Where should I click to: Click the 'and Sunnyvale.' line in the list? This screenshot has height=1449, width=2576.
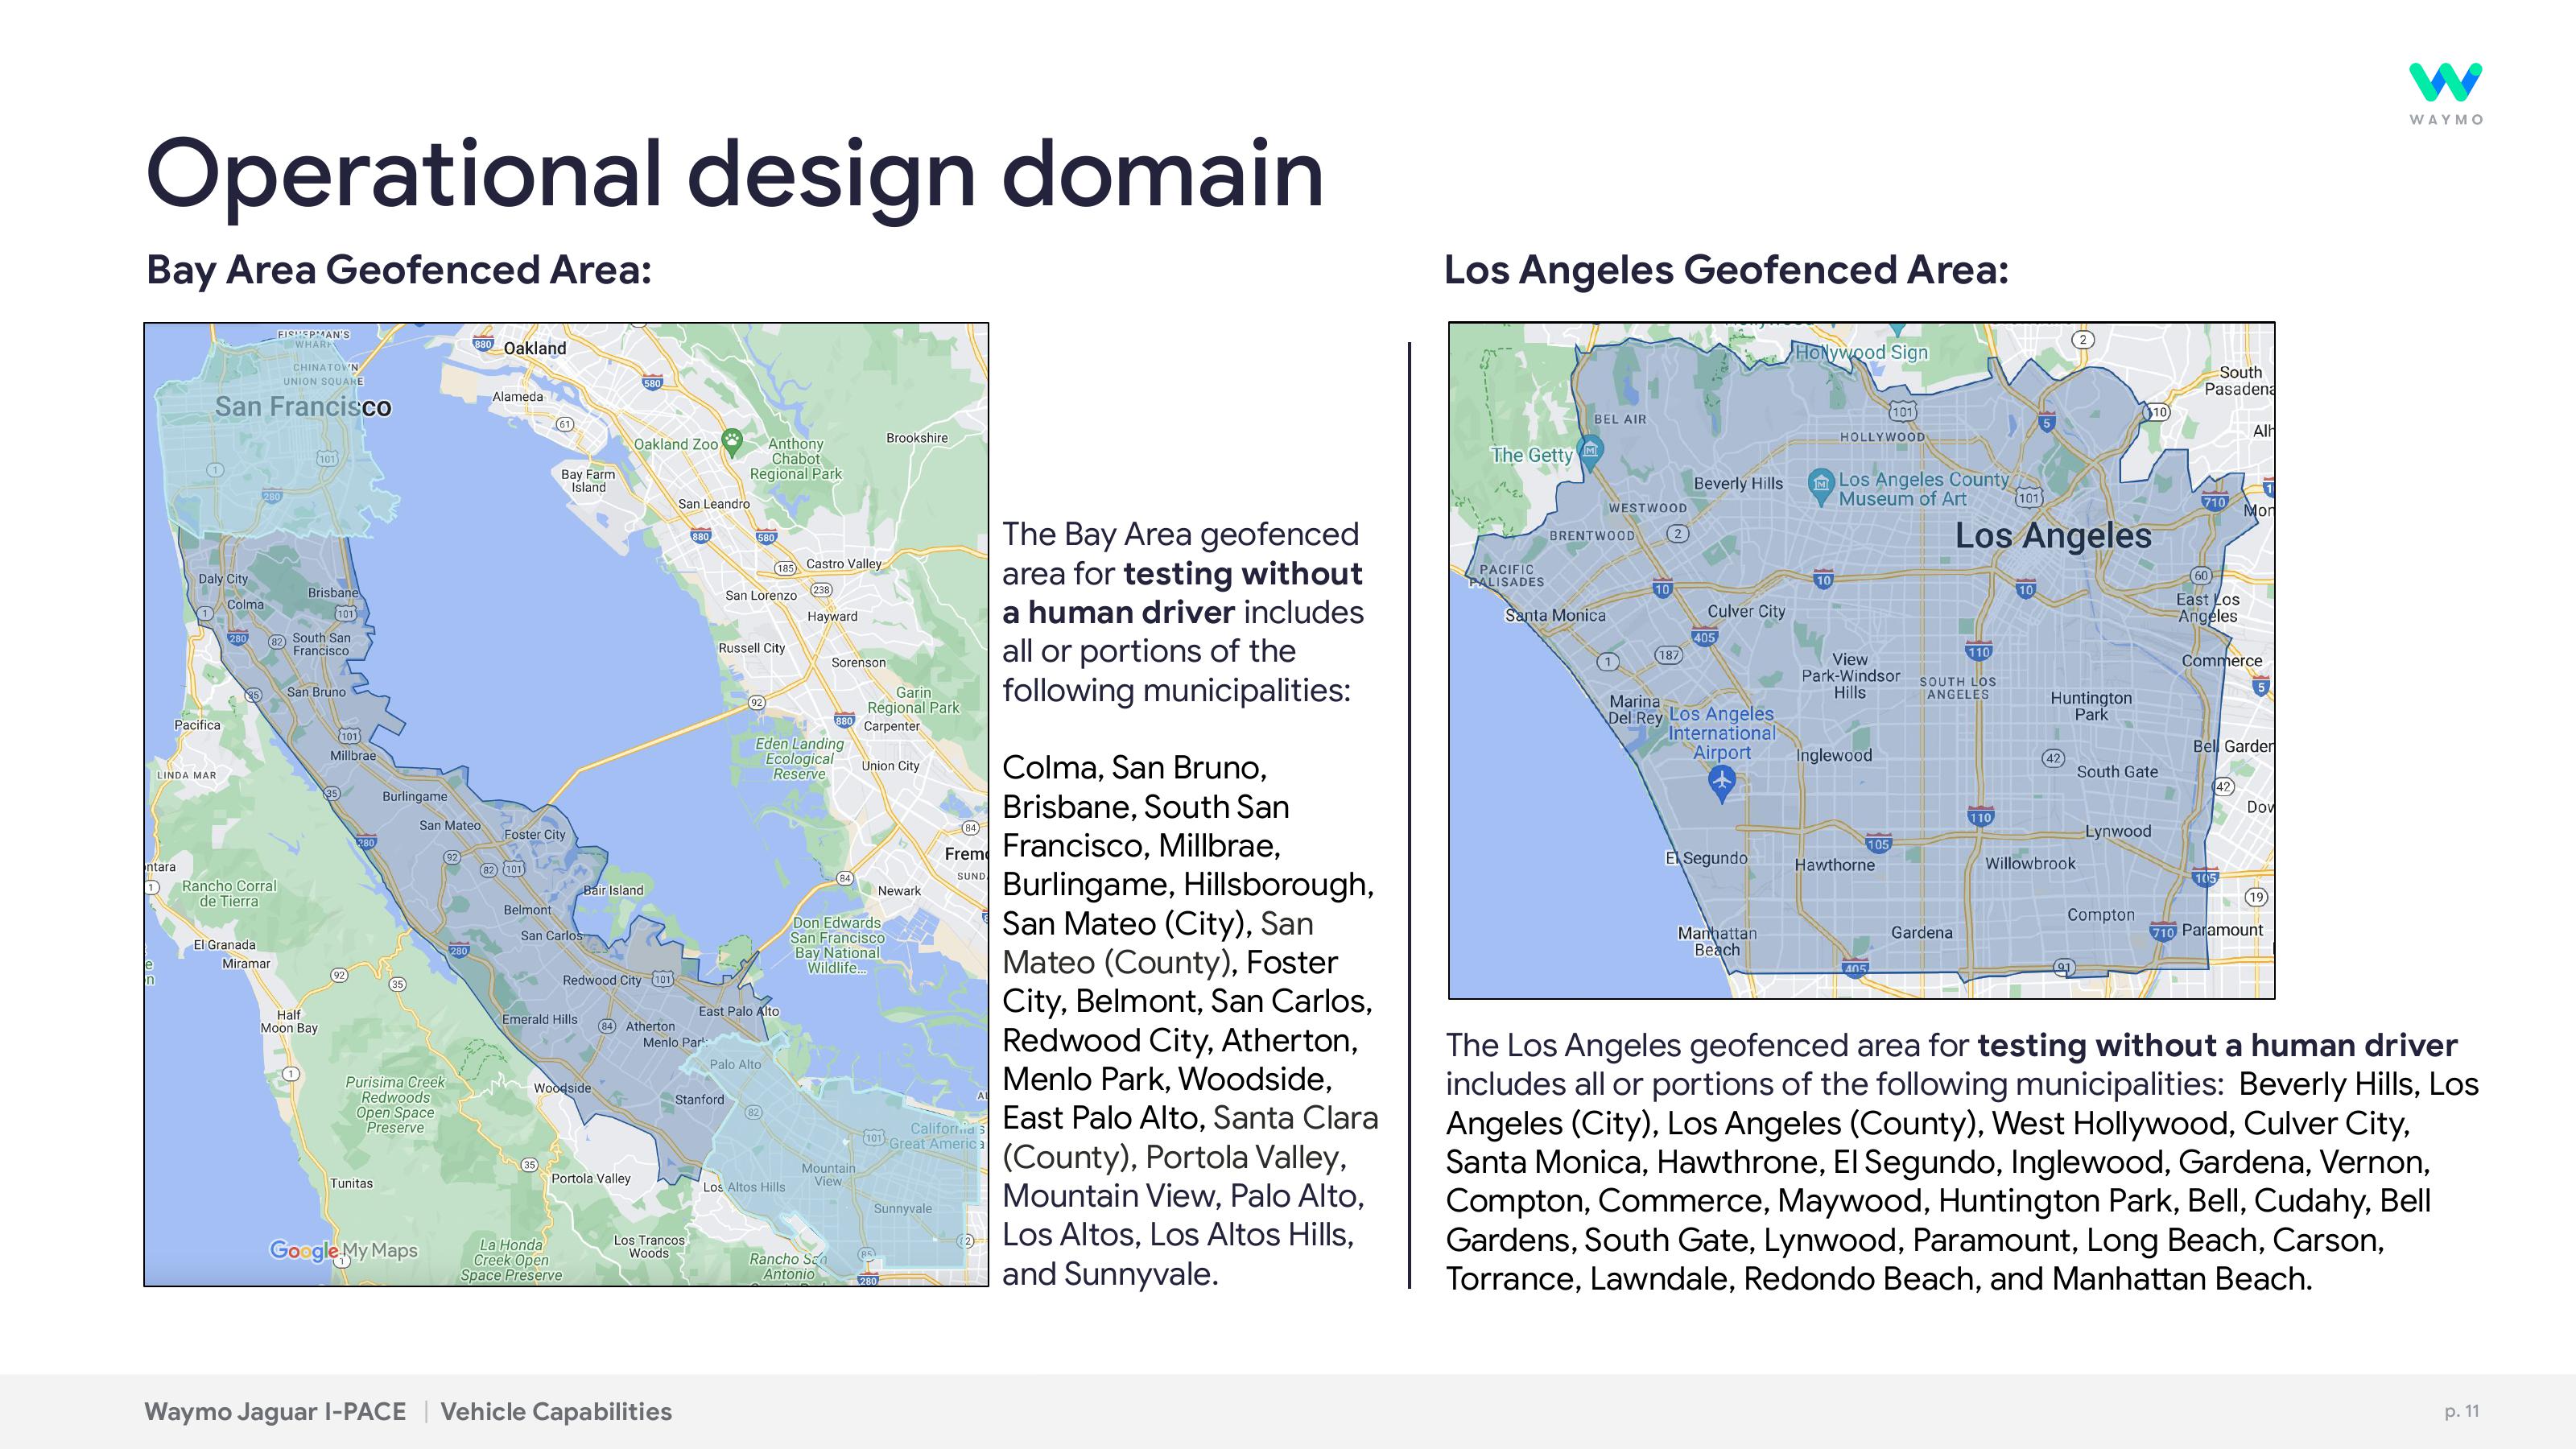click(x=1110, y=1274)
